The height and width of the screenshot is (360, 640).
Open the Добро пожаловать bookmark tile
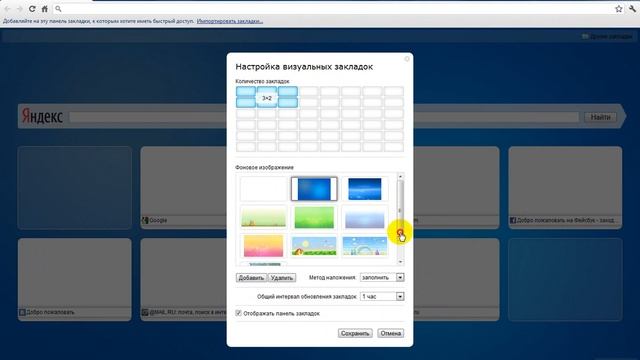point(75,279)
